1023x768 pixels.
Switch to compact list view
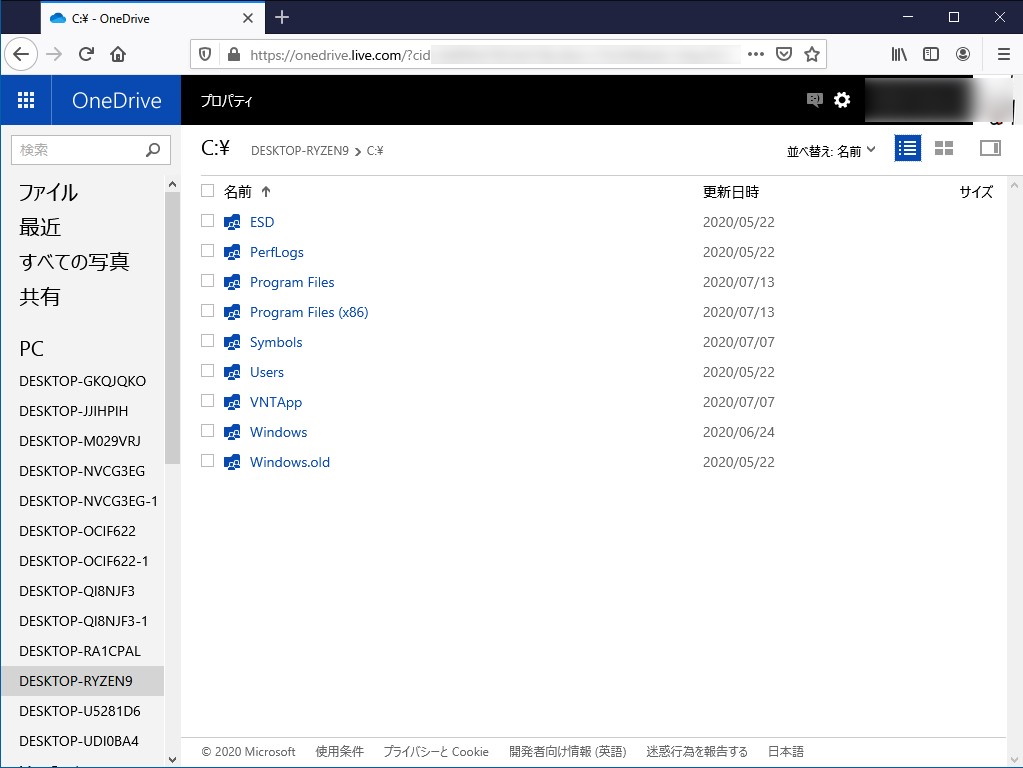pos(906,147)
